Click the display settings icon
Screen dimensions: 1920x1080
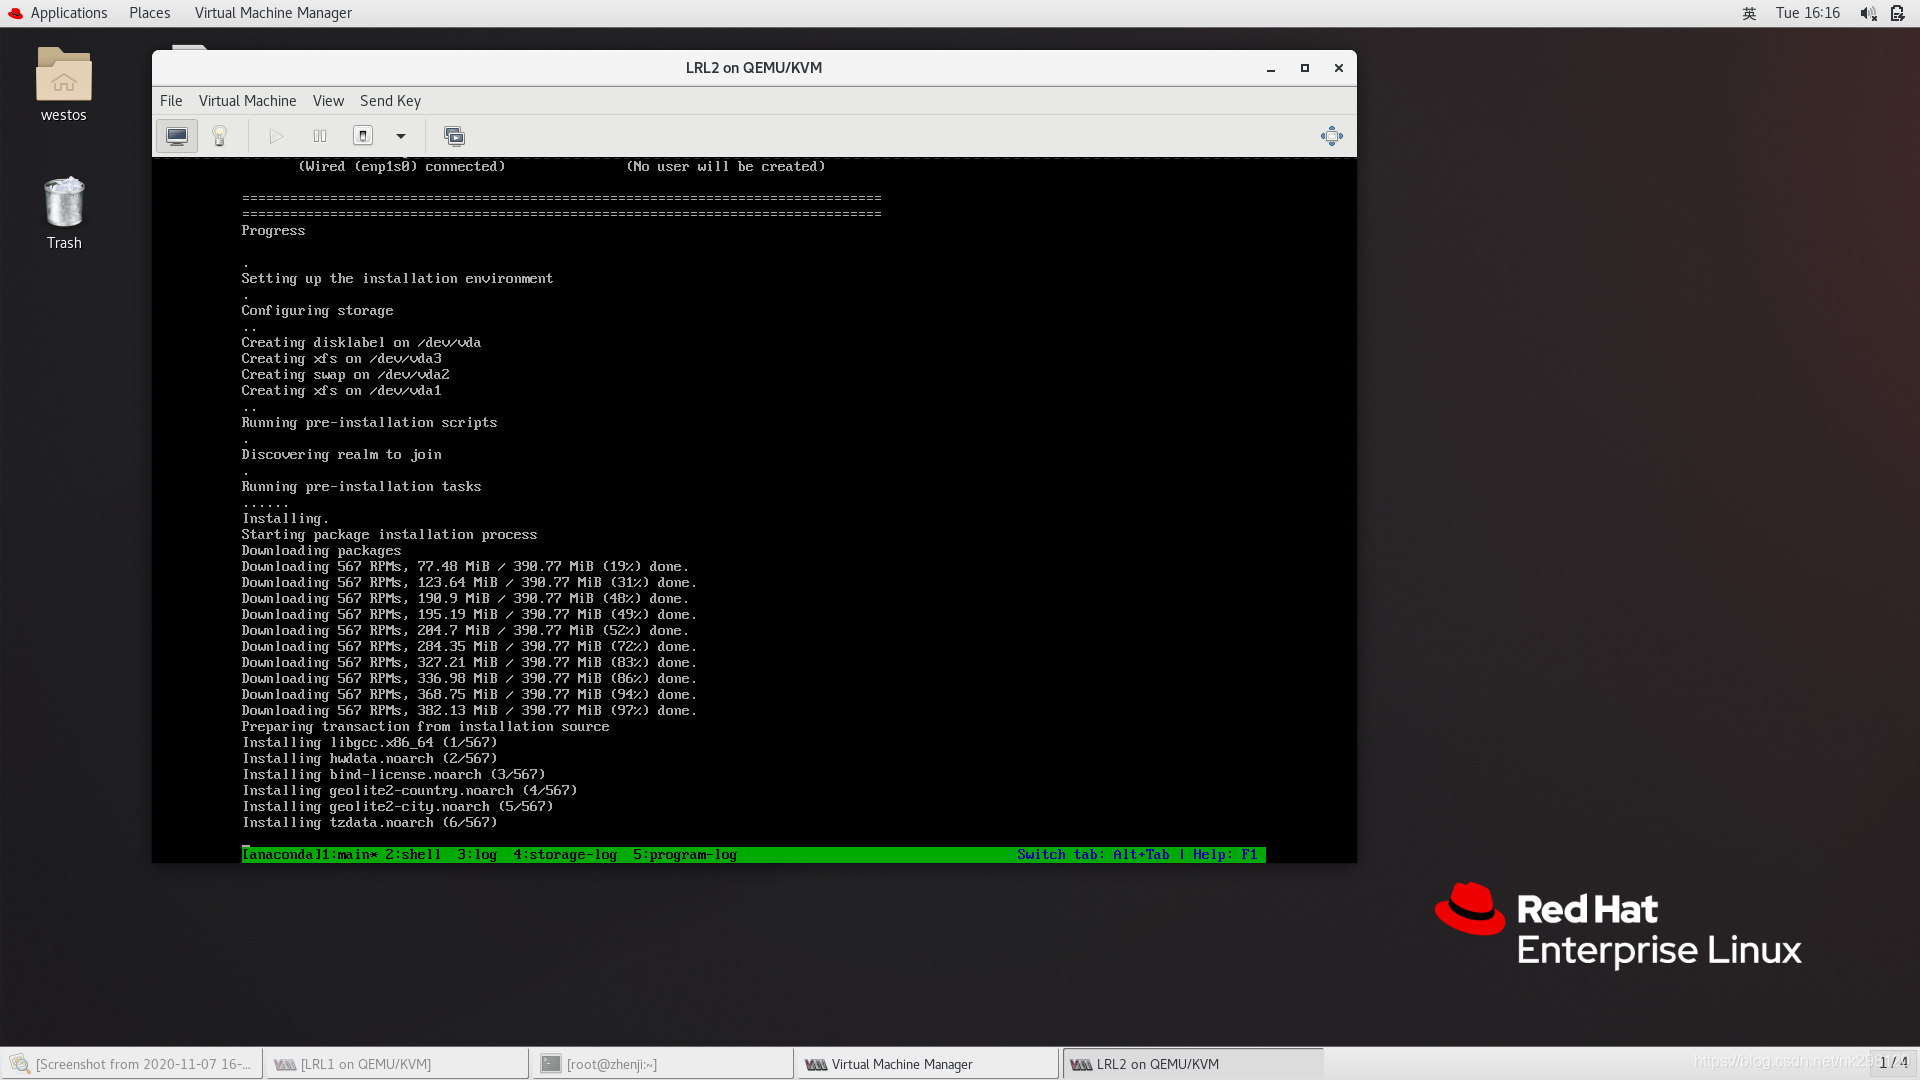[x=177, y=135]
